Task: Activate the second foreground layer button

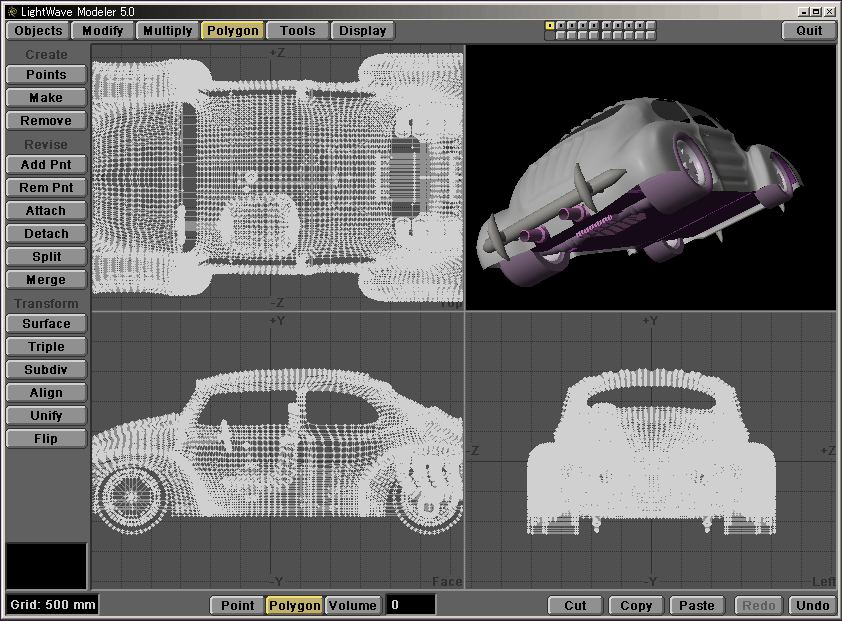Action: (x=561, y=25)
